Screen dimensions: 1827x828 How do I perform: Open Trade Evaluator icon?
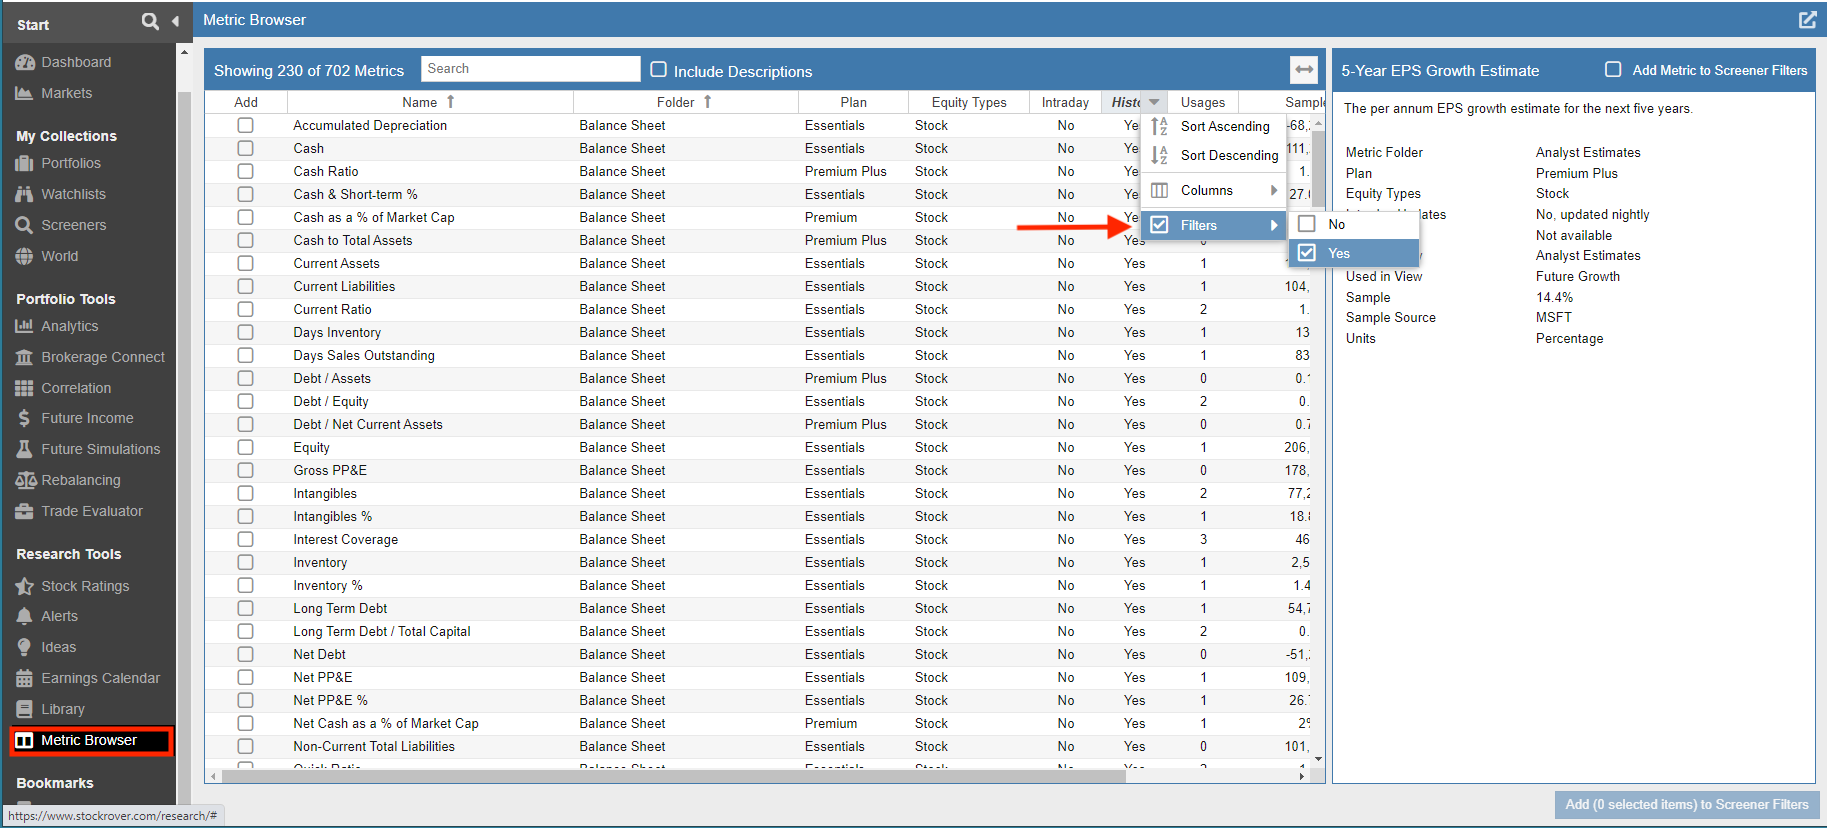(25, 511)
